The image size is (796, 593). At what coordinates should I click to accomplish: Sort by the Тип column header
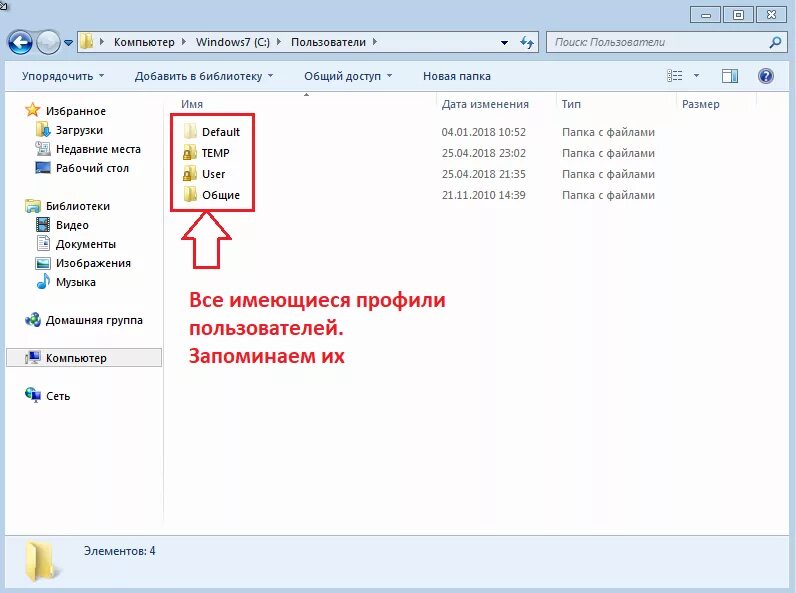571,104
